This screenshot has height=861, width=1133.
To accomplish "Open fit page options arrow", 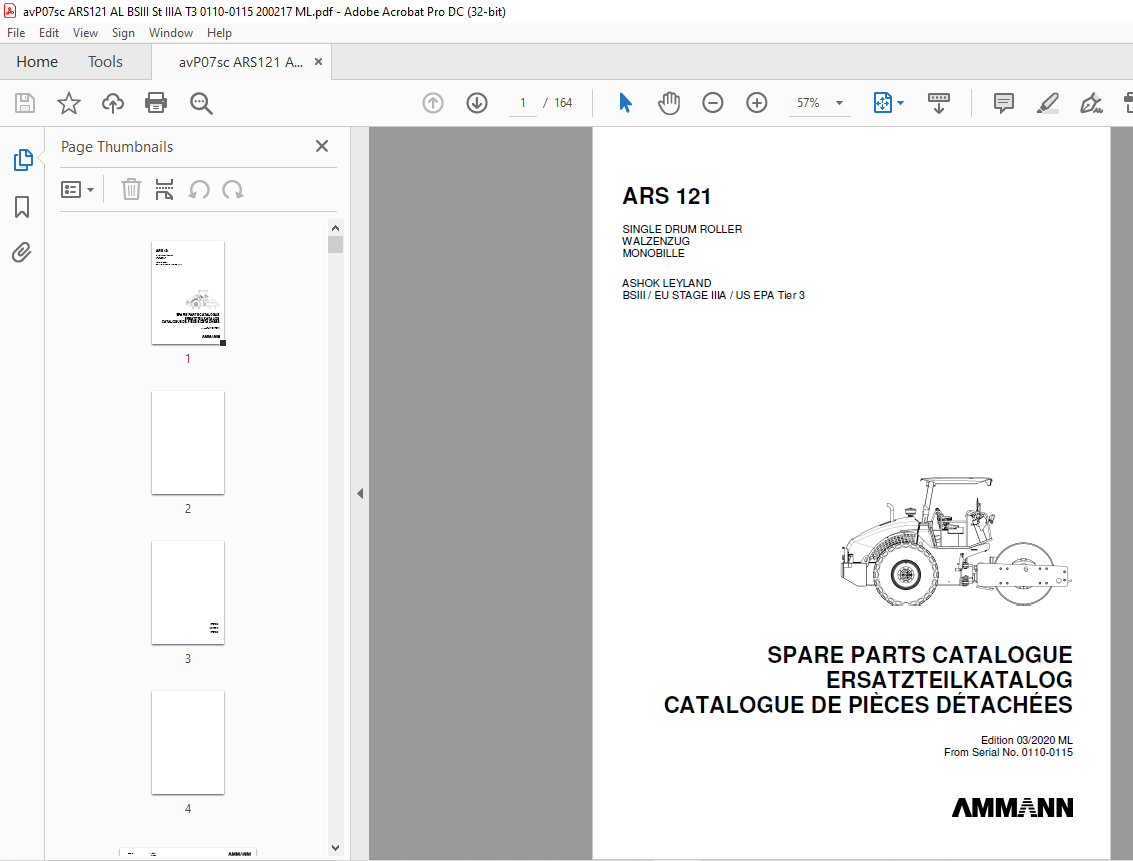I will pos(900,103).
